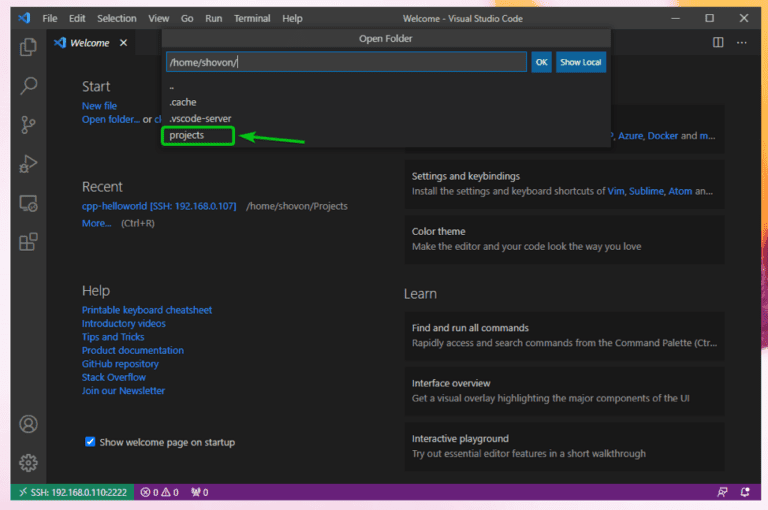This screenshot has width=768, height=510.
Task: Click the VS Code logo in title bar
Action: click(x=24, y=18)
